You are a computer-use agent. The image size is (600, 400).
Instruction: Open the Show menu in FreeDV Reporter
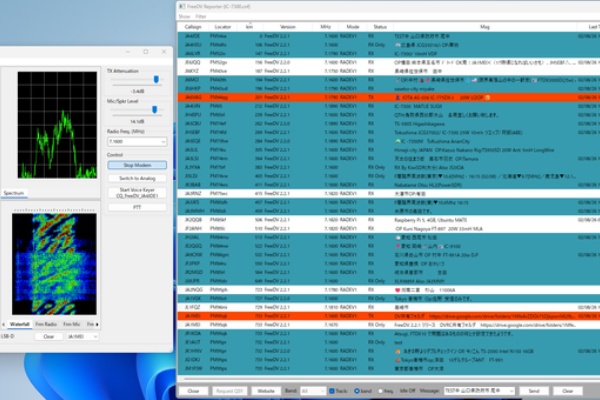tap(184, 16)
